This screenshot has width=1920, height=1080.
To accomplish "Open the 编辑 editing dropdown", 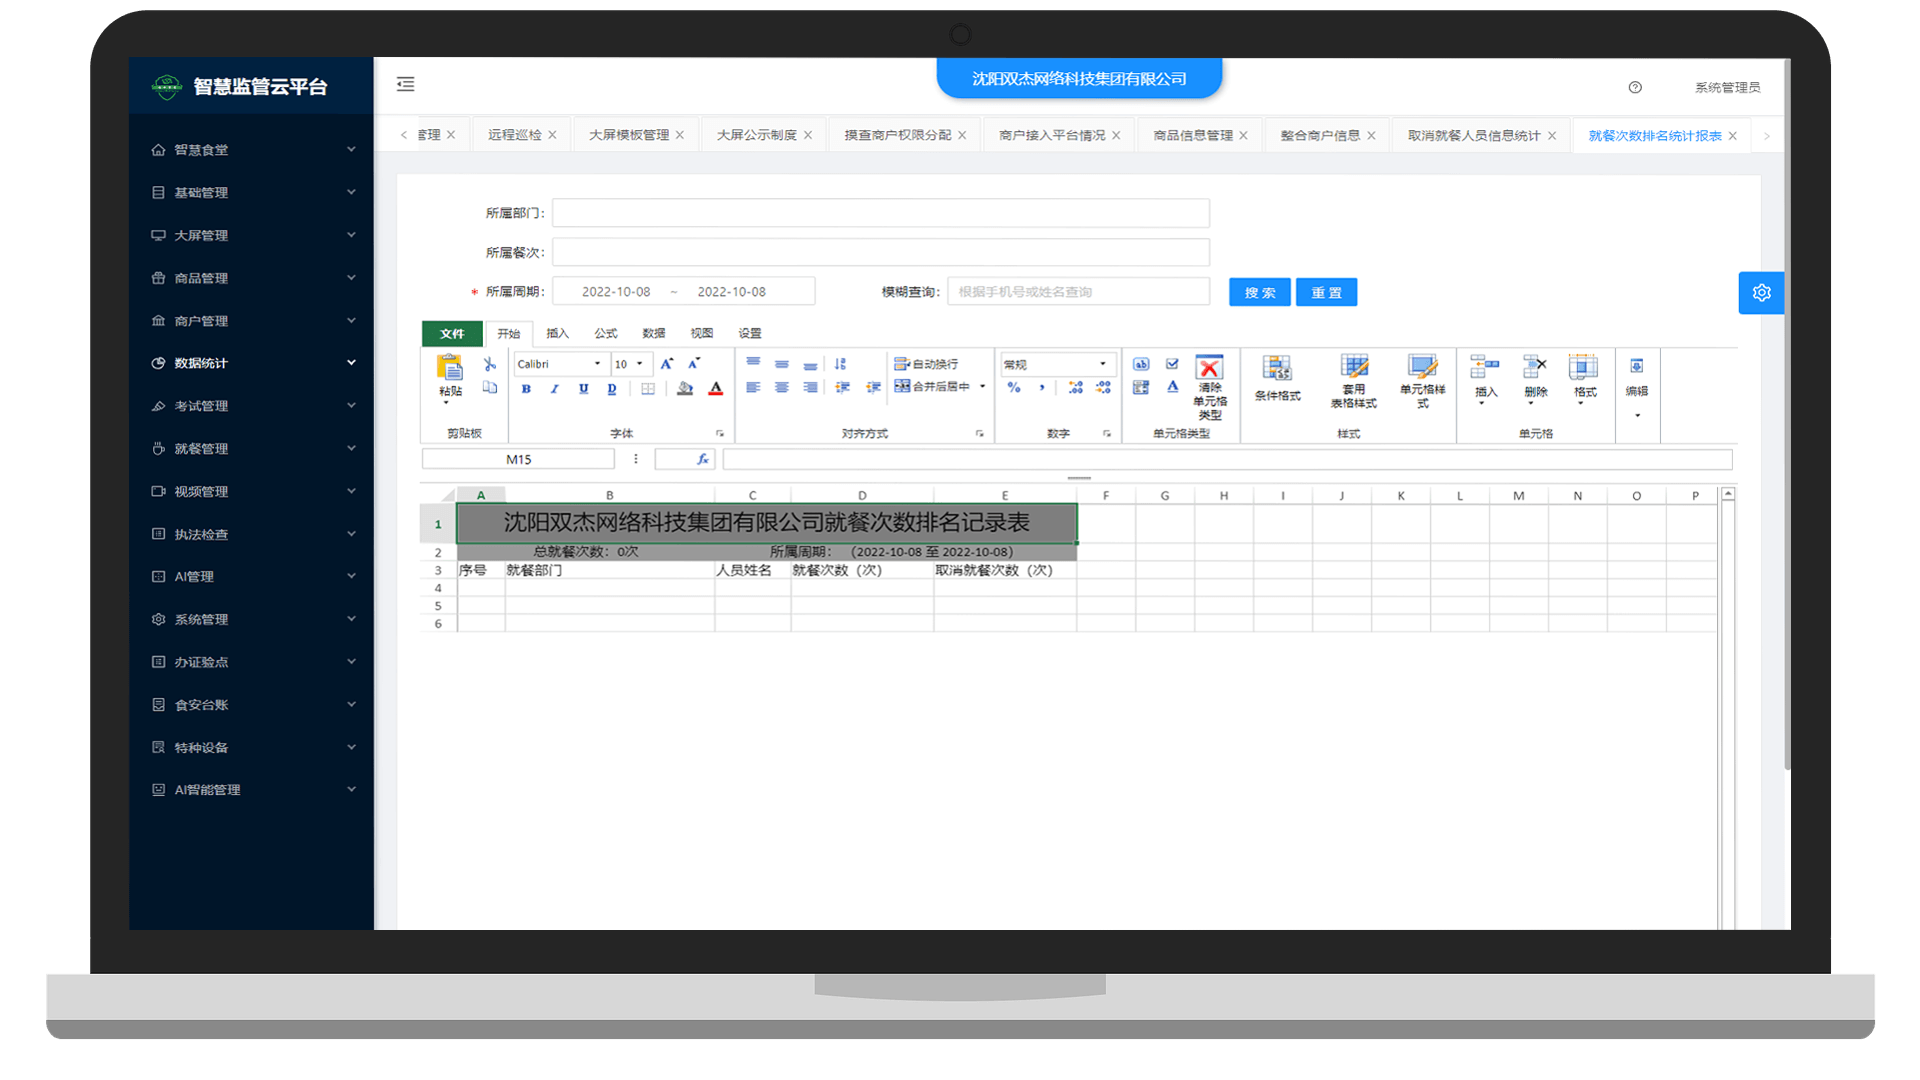I will pyautogui.click(x=1637, y=387).
